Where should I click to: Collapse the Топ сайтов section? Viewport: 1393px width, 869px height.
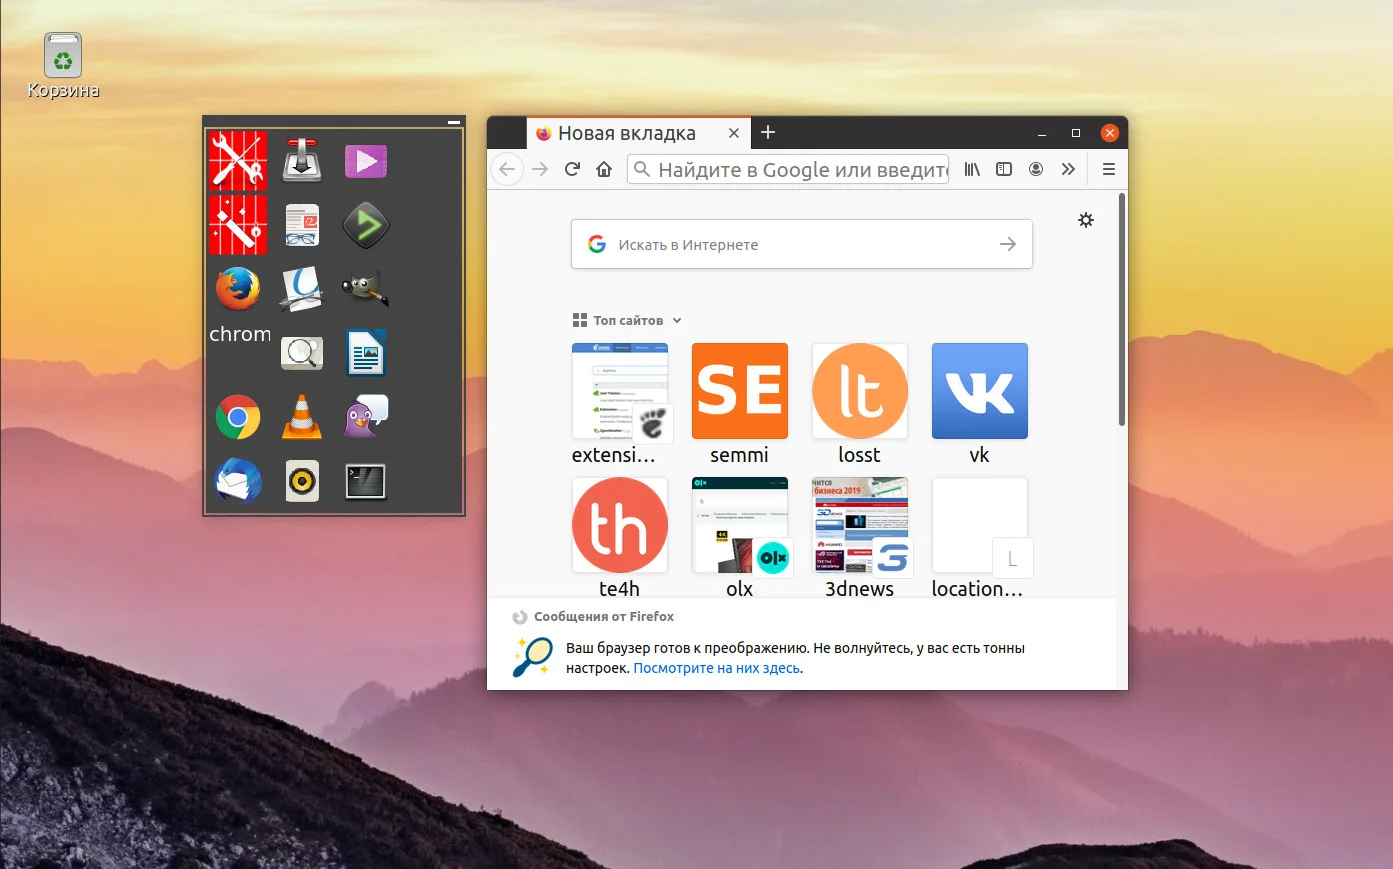tap(627, 320)
